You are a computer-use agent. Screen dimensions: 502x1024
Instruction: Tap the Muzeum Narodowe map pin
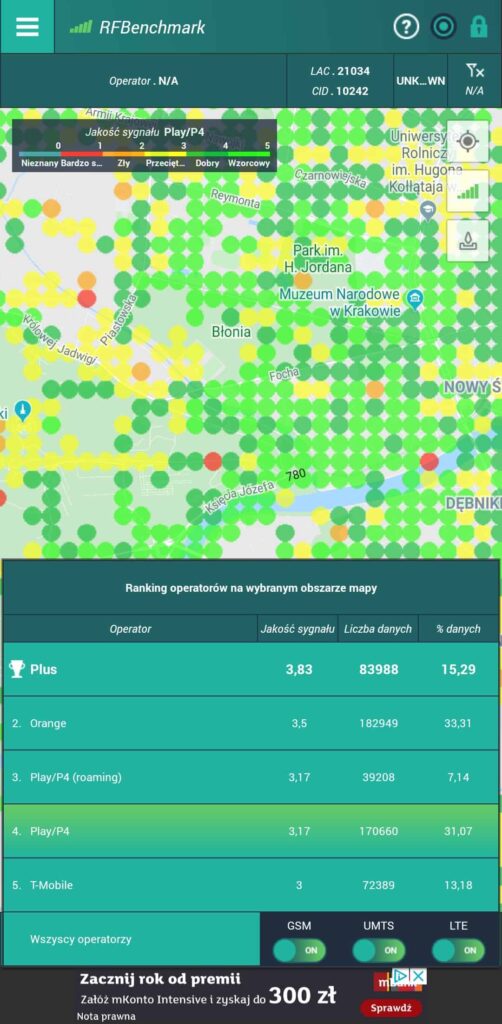[x=414, y=300]
